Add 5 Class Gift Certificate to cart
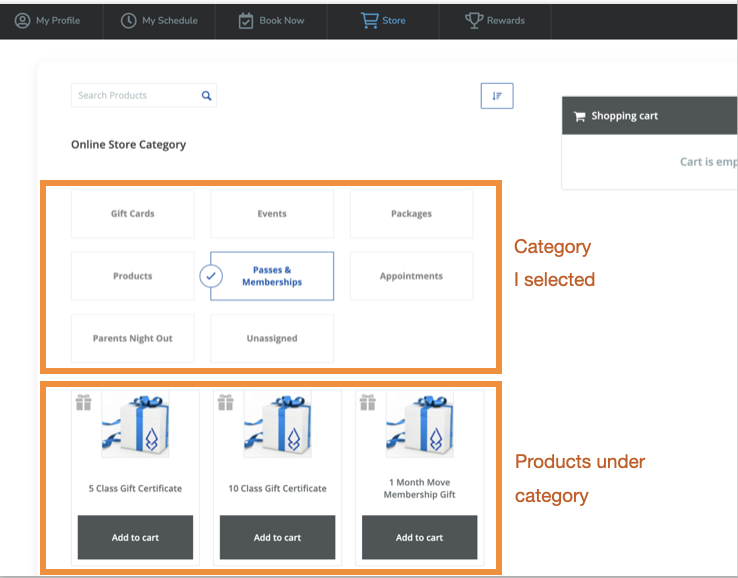The image size is (738, 578). (135, 537)
